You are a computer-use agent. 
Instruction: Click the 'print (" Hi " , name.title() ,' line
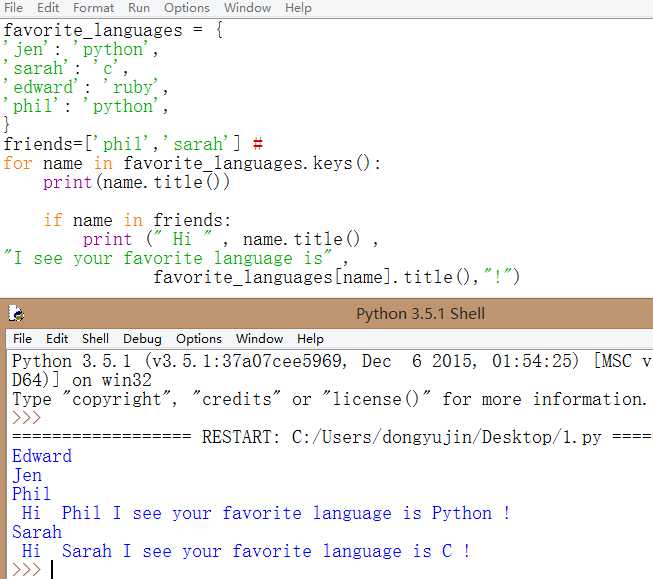click(230, 240)
